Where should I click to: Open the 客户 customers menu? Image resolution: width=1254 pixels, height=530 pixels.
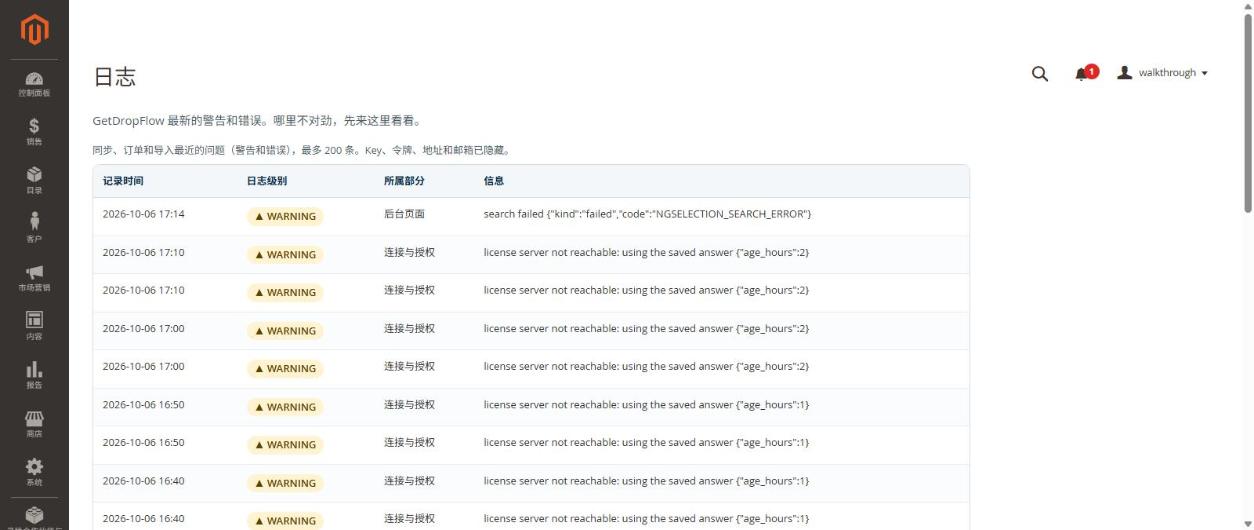pos(34,229)
